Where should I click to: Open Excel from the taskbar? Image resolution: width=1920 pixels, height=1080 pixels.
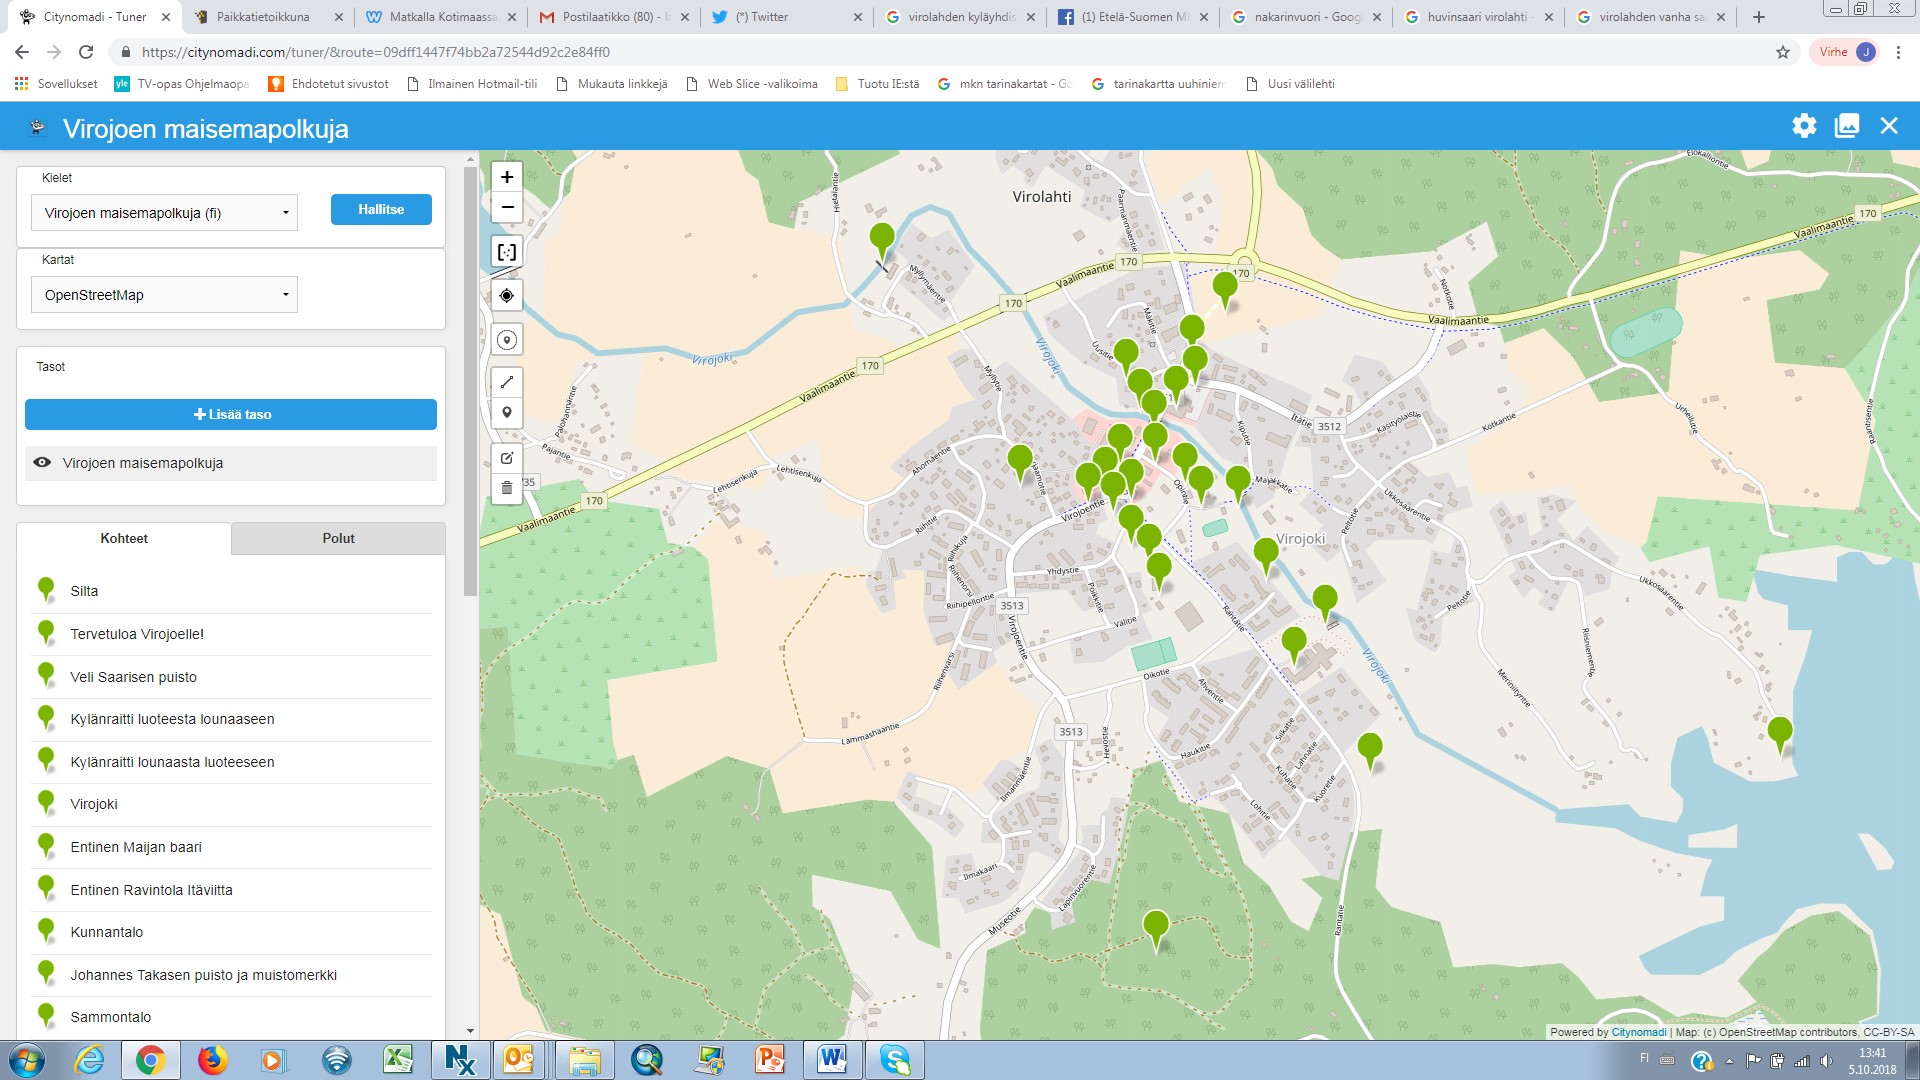point(398,1060)
